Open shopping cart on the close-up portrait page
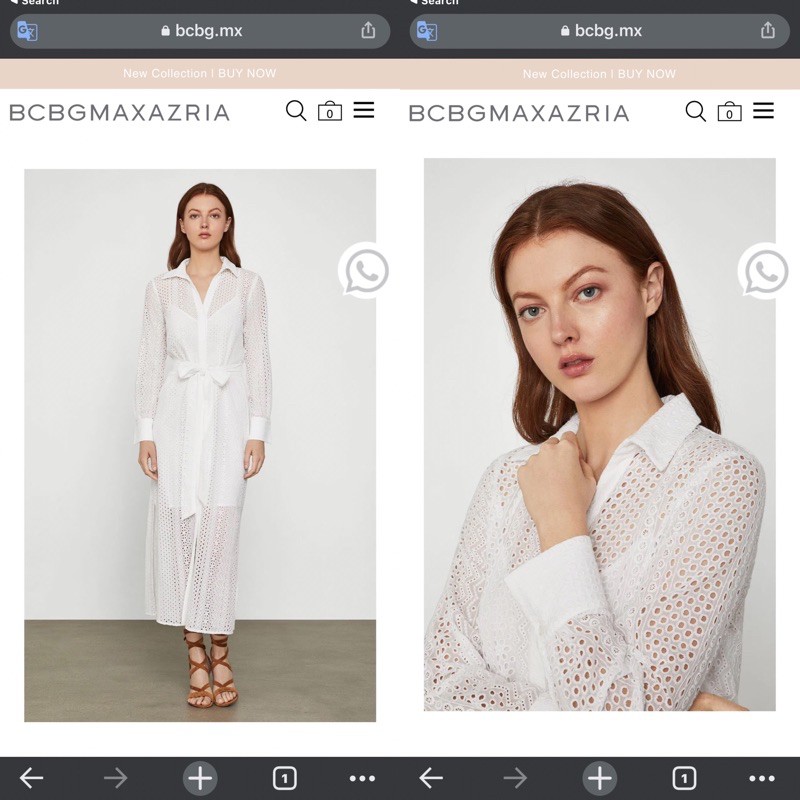800x800 pixels. (x=729, y=112)
